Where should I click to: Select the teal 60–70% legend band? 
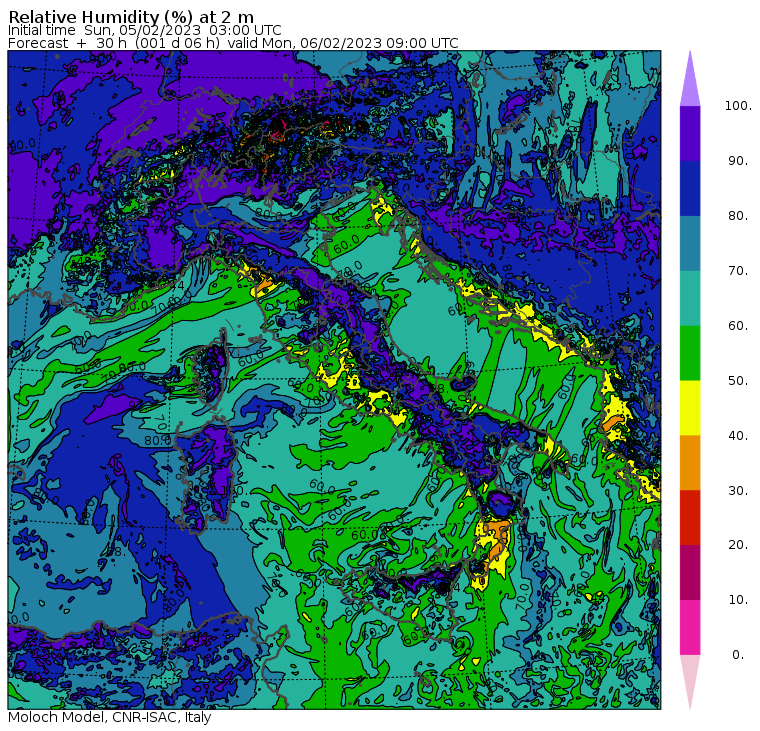[690, 298]
